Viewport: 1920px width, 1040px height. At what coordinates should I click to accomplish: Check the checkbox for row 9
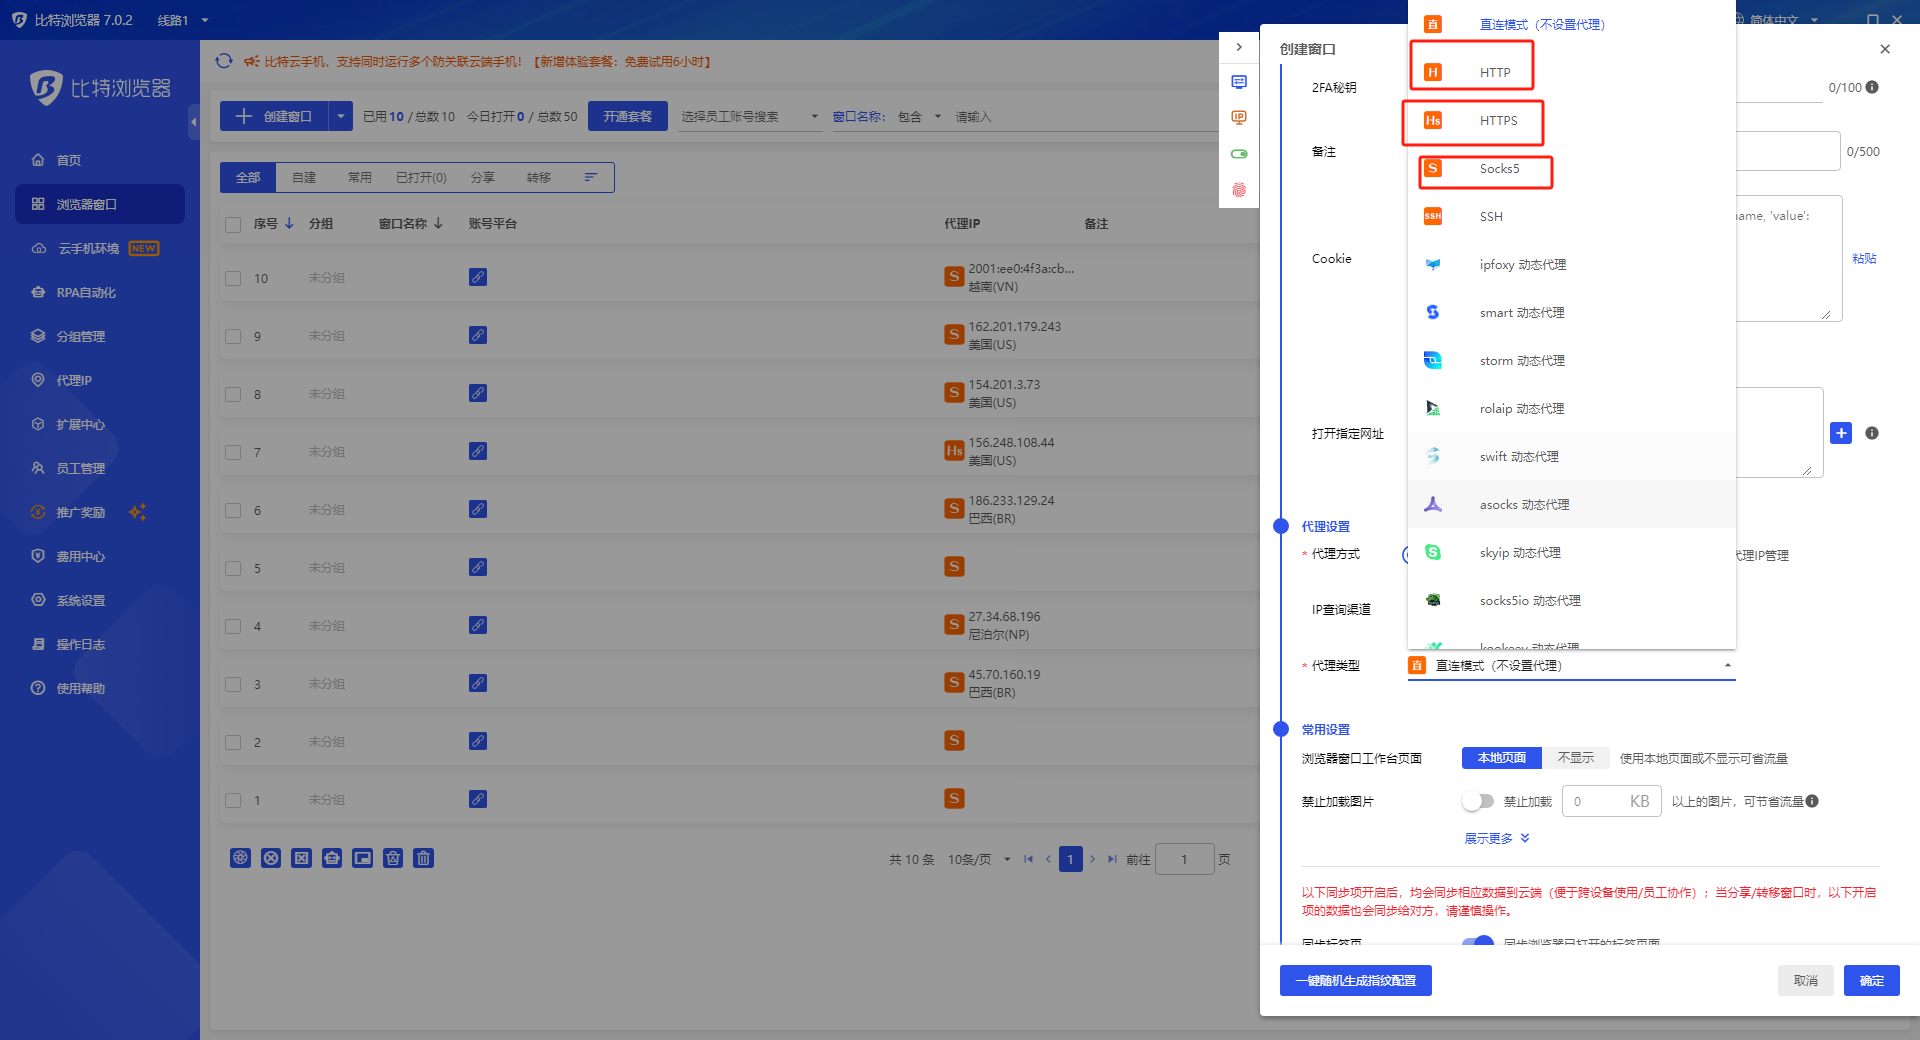click(x=233, y=336)
